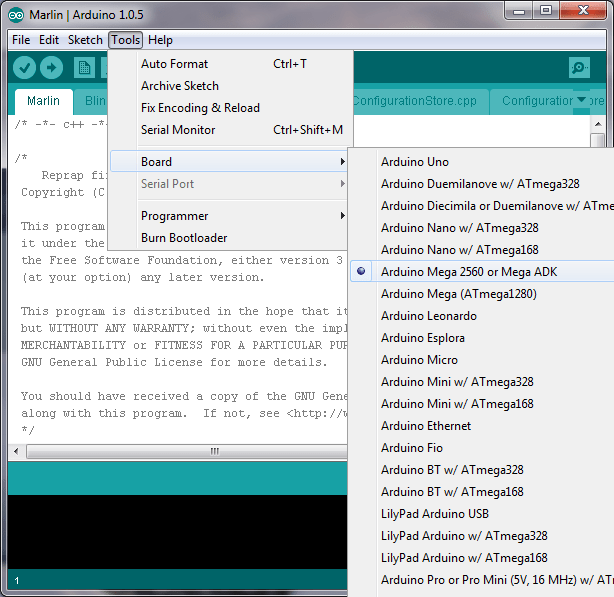This screenshot has width=614, height=597.
Task: Expand the Board submenu
Action: pos(229,162)
